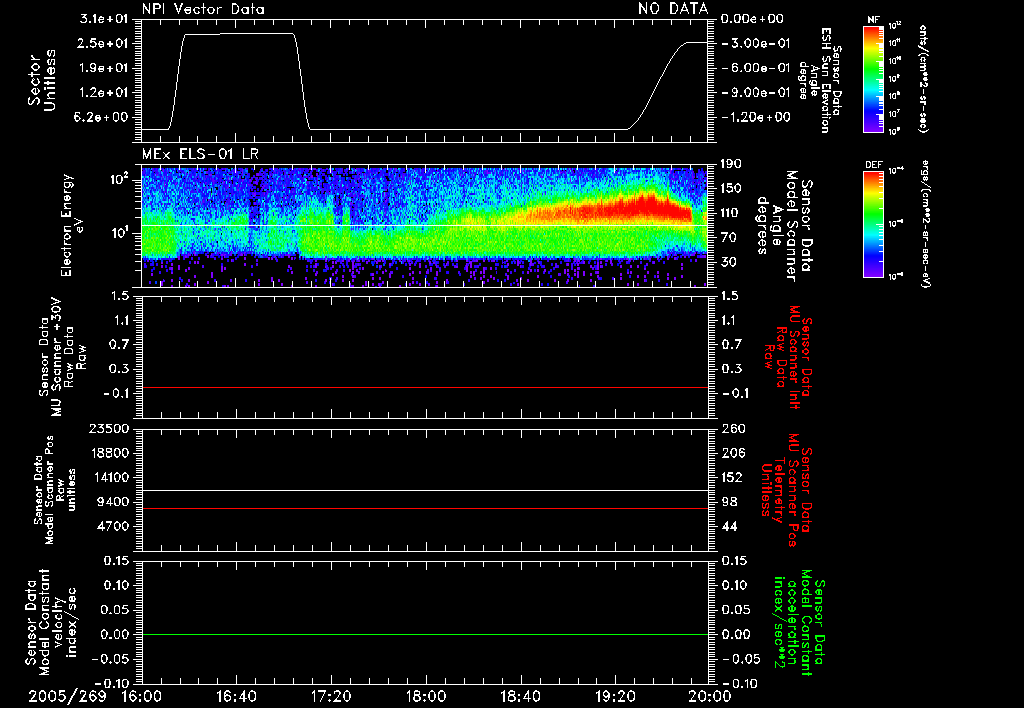
Task: Click the '18:00' time tick label
Action: click(x=426, y=696)
